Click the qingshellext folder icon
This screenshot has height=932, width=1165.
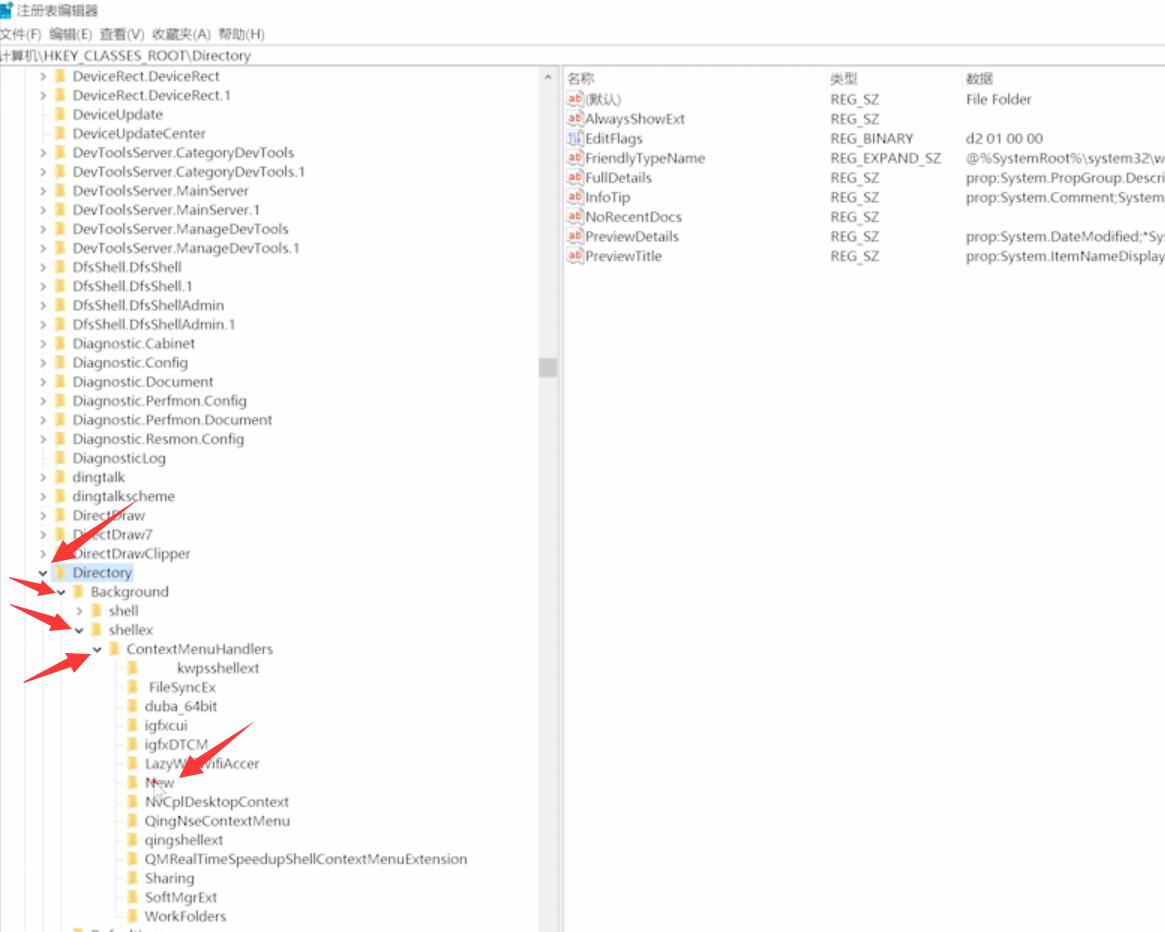pyautogui.click(x=133, y=840)
